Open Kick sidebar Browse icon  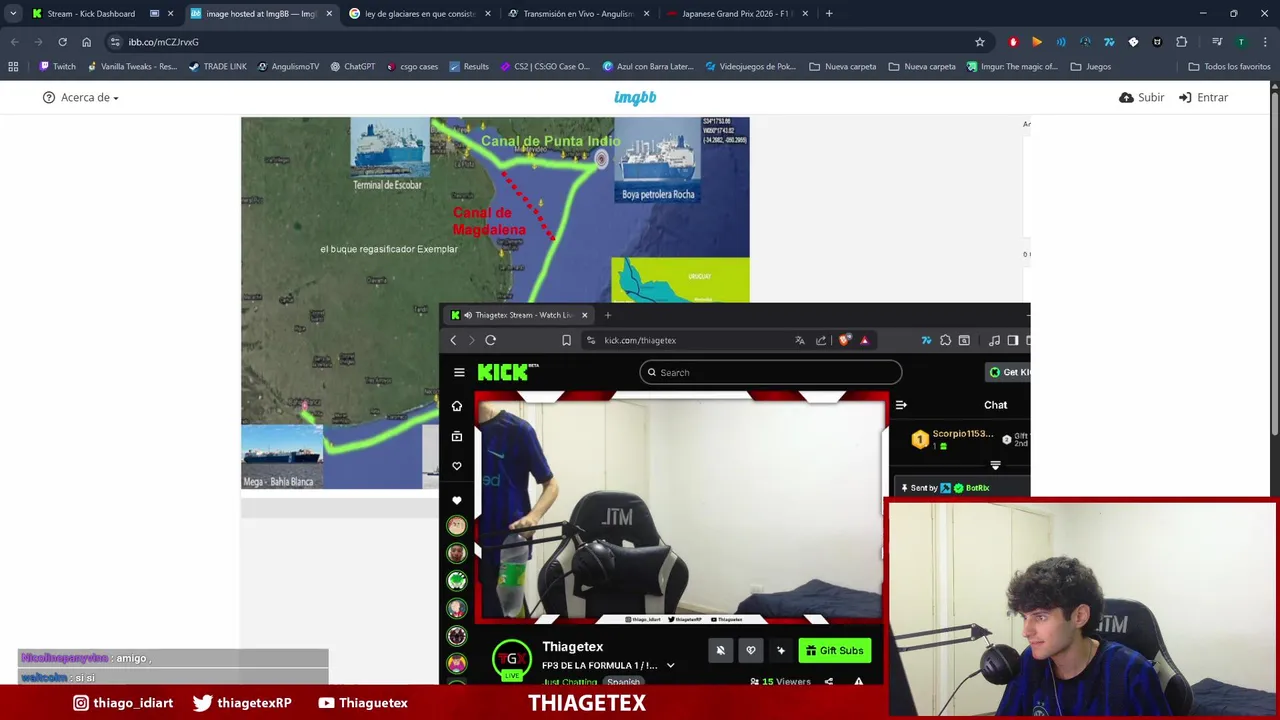click(457, 436)
